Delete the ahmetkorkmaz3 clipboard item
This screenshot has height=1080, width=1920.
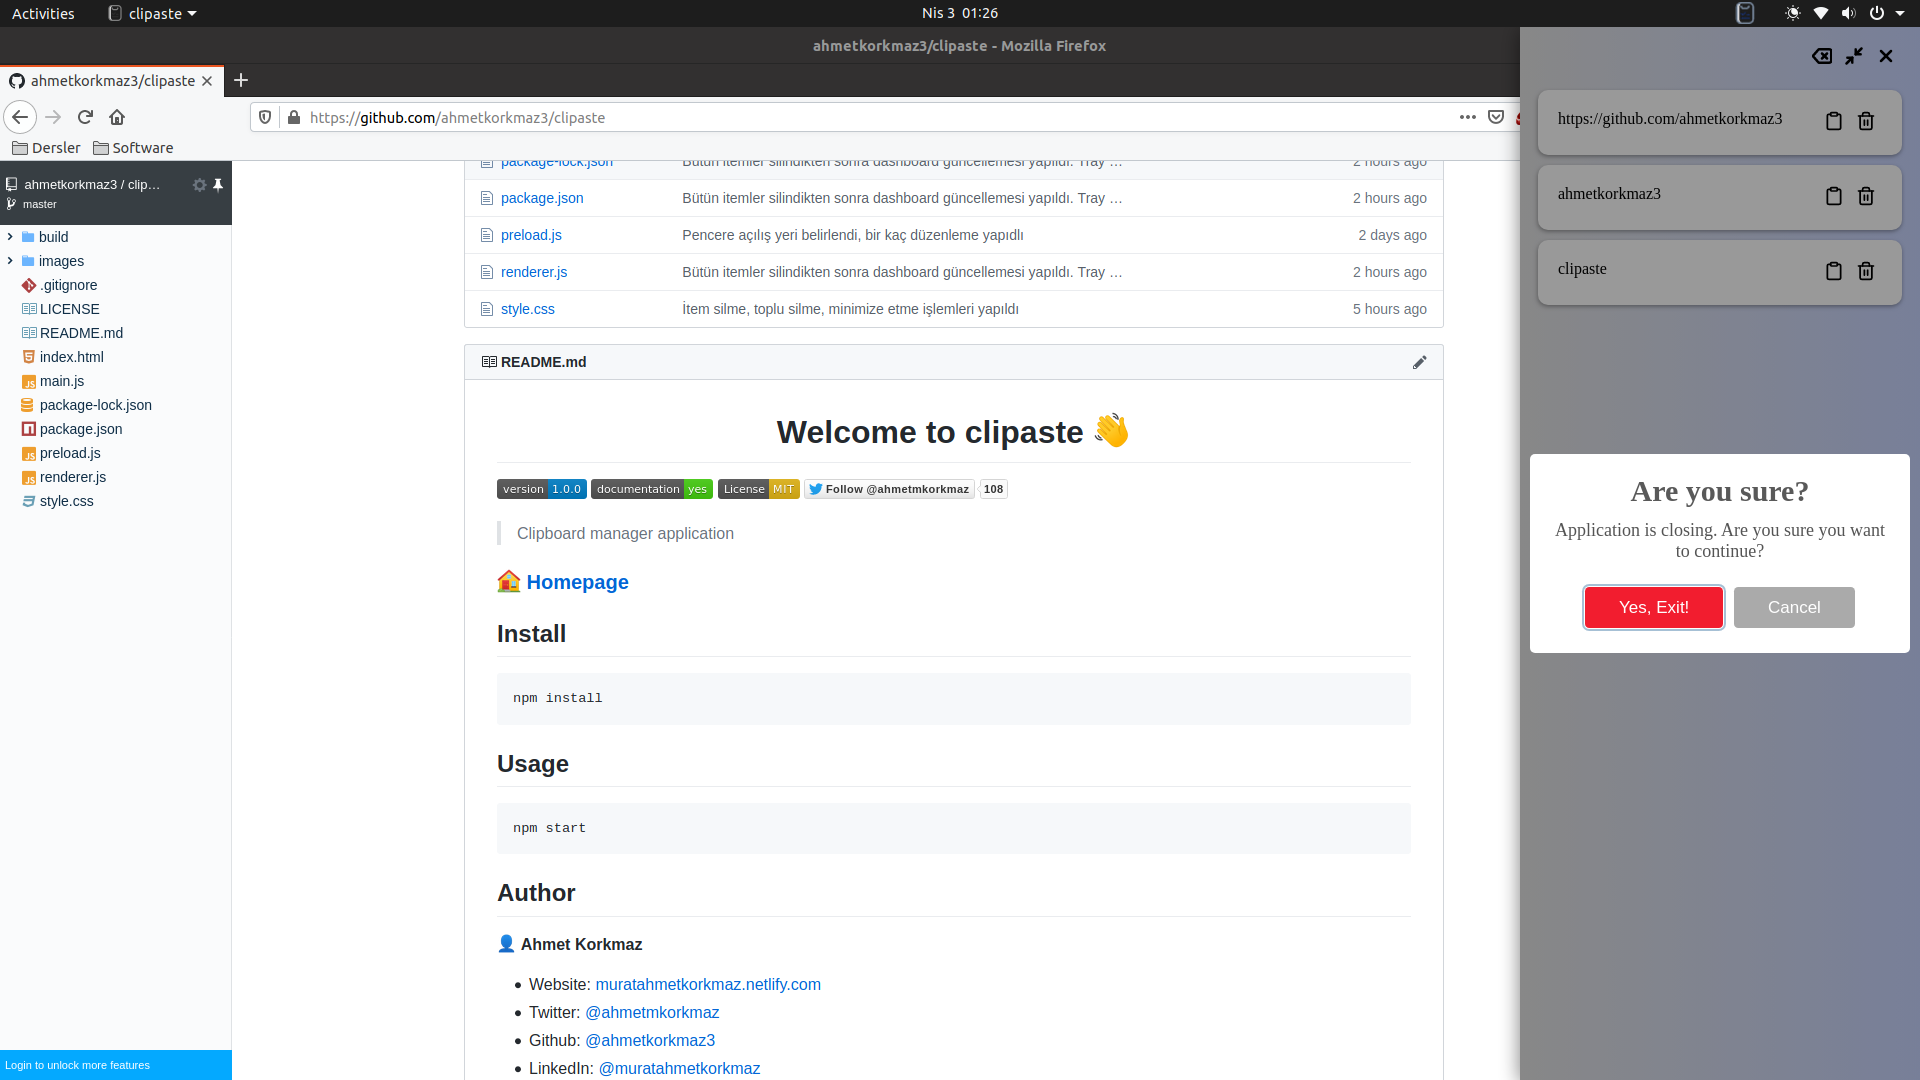click(x=1866, y=196)
